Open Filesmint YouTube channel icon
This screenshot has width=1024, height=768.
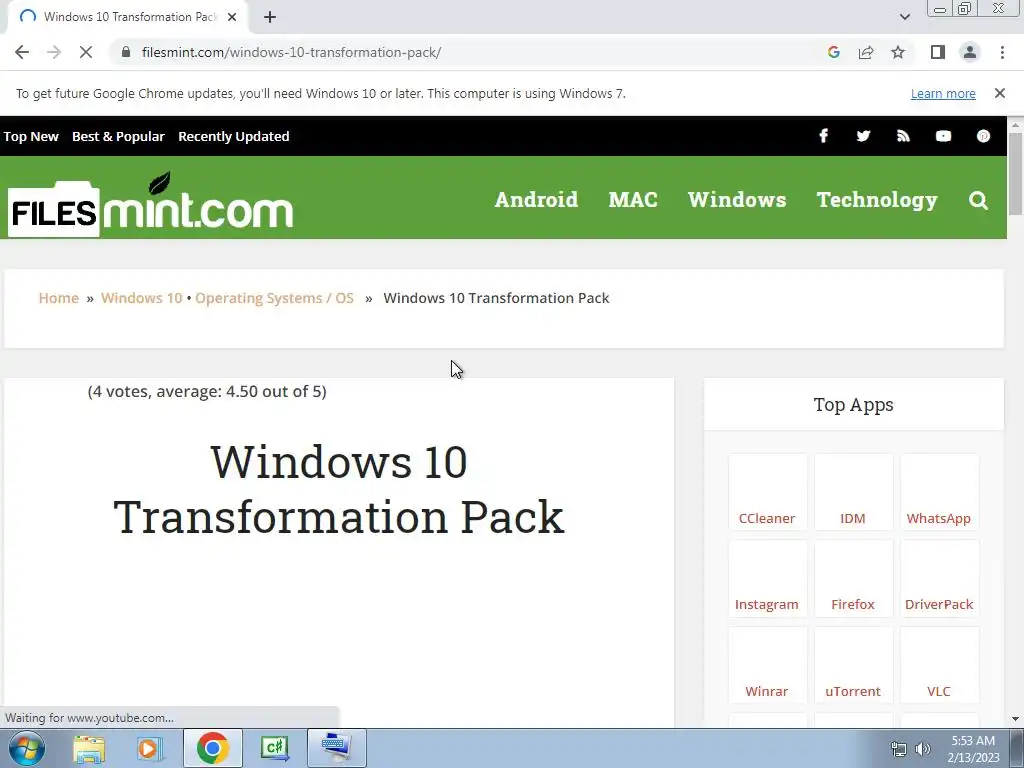coord(943,136)
